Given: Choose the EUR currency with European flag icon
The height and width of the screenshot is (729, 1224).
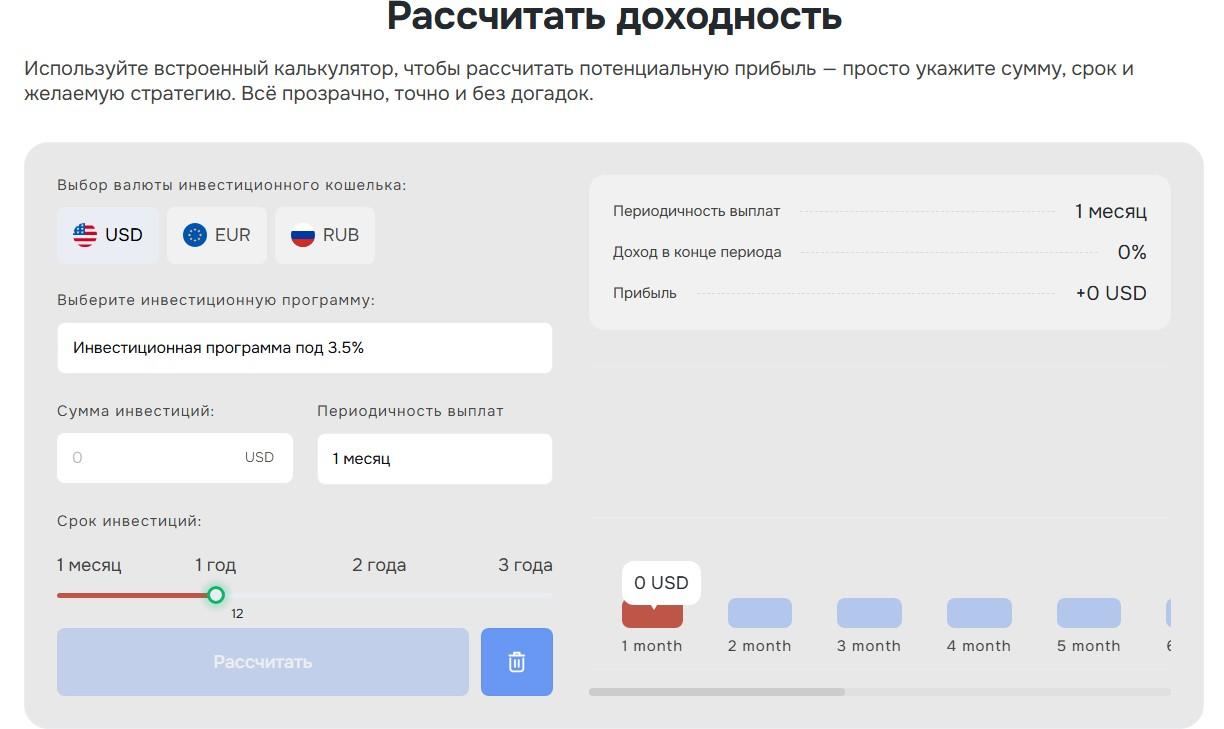Looking at the screenshot, I should (216, 234).
